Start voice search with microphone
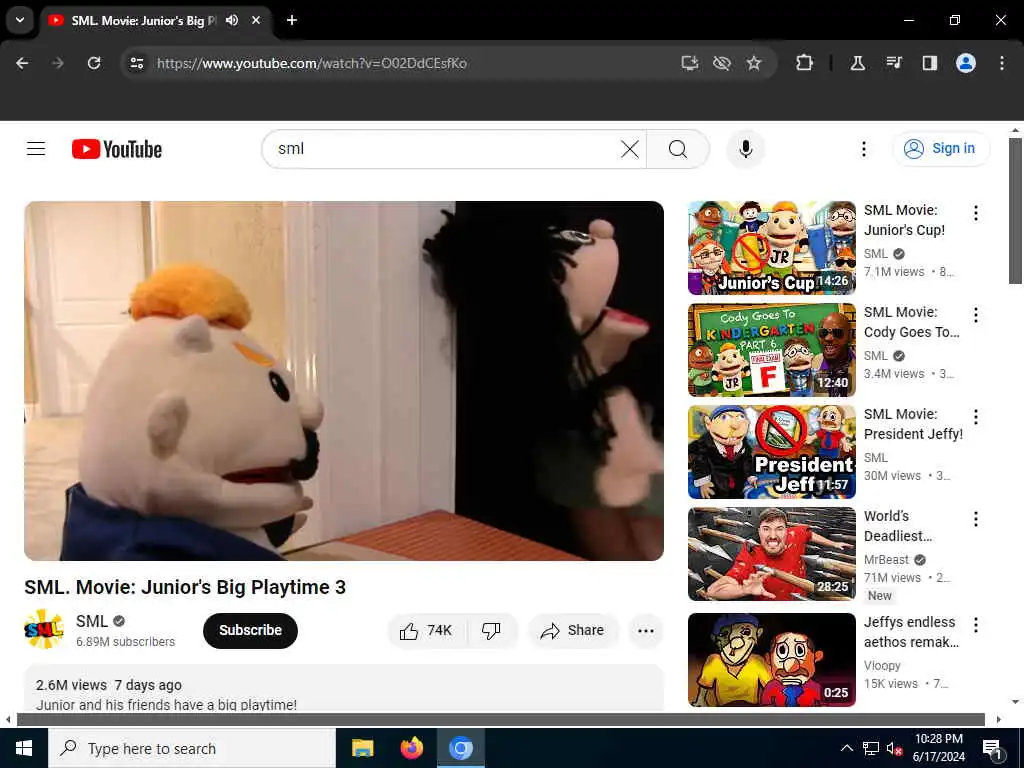1024x768 pixels. pyautogui.click(x=745, y=149)
